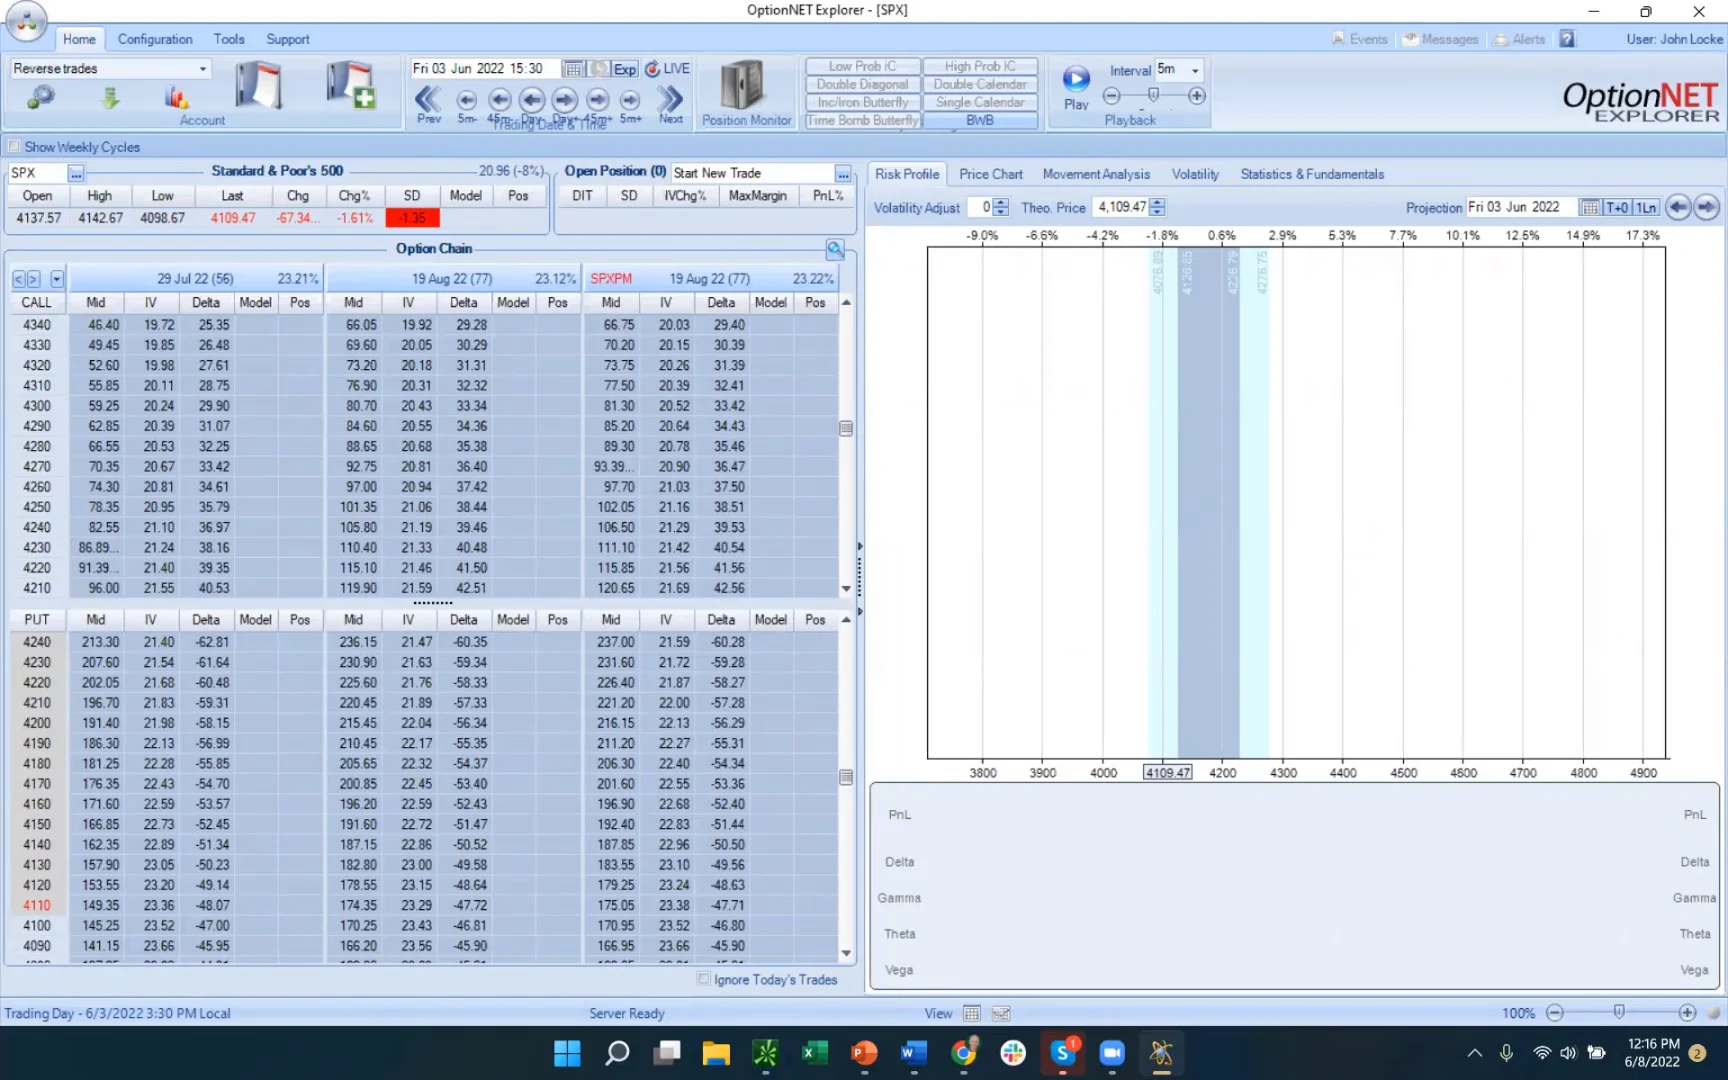The height and width of the screenshot is (1080, 1728).
Task: Click the account chart bars icon
Action: coord(177,97)
